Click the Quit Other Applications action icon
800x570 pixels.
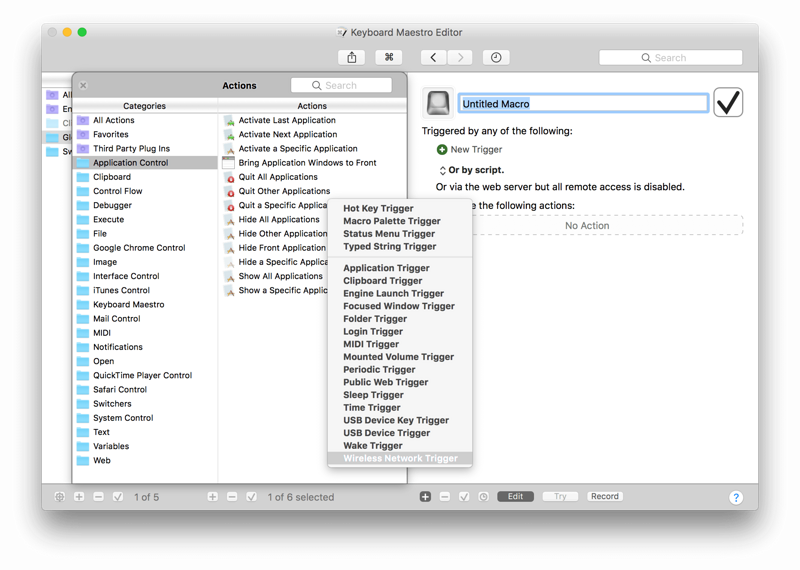230,192
